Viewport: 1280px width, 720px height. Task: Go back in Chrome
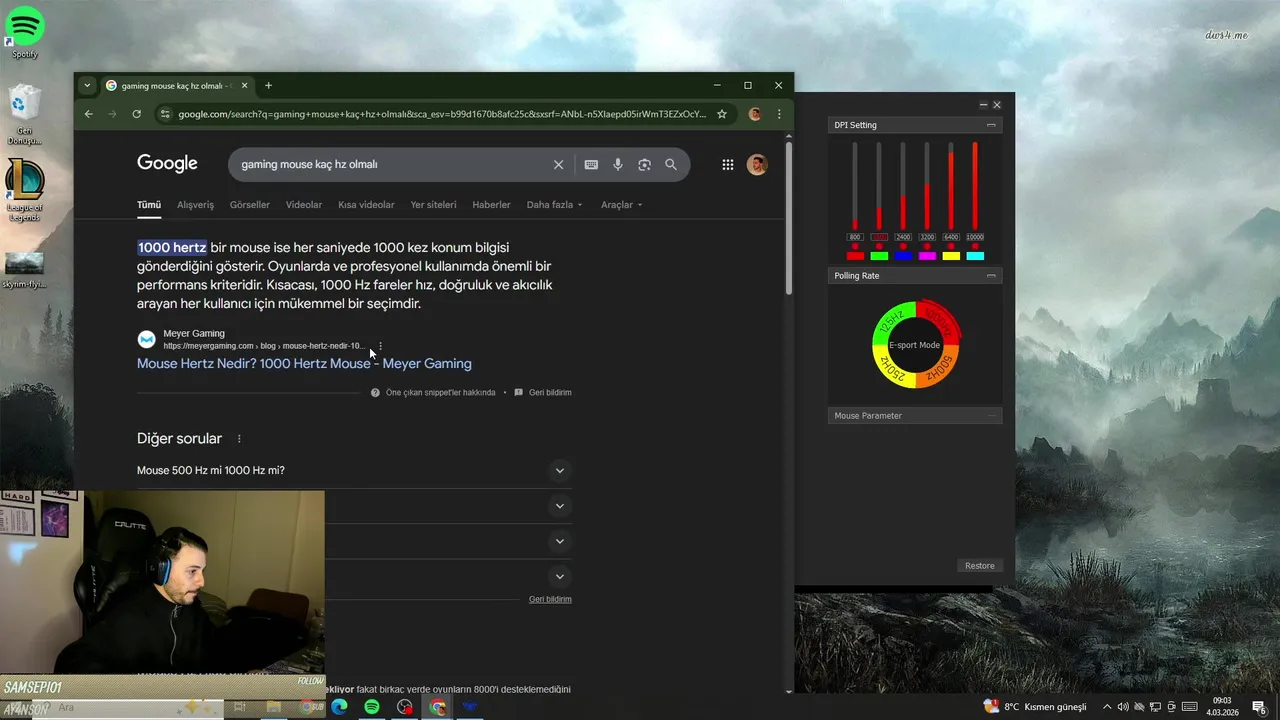point(88,114)
